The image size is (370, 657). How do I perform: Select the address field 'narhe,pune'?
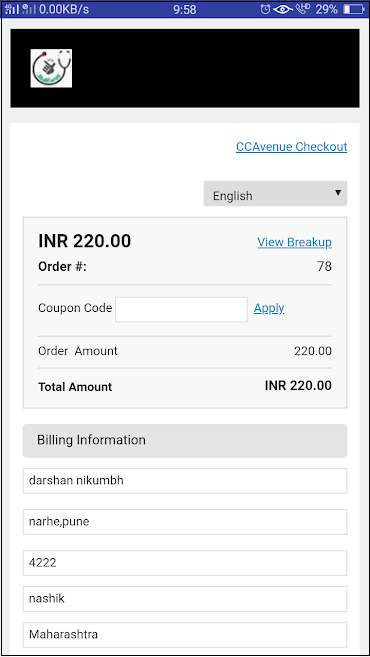tap(185, 522)
